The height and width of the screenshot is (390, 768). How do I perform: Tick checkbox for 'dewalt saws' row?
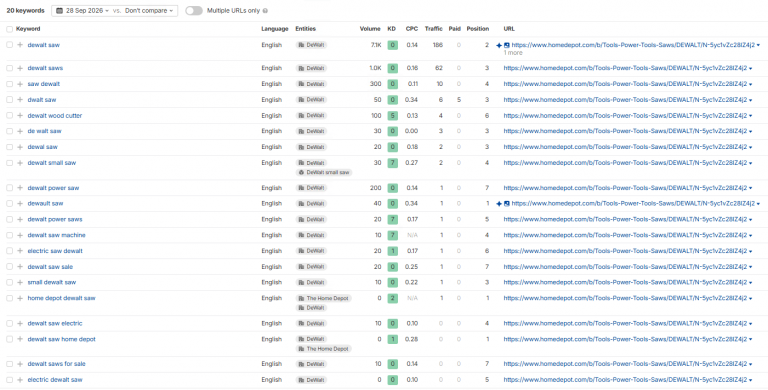[9, 68]
